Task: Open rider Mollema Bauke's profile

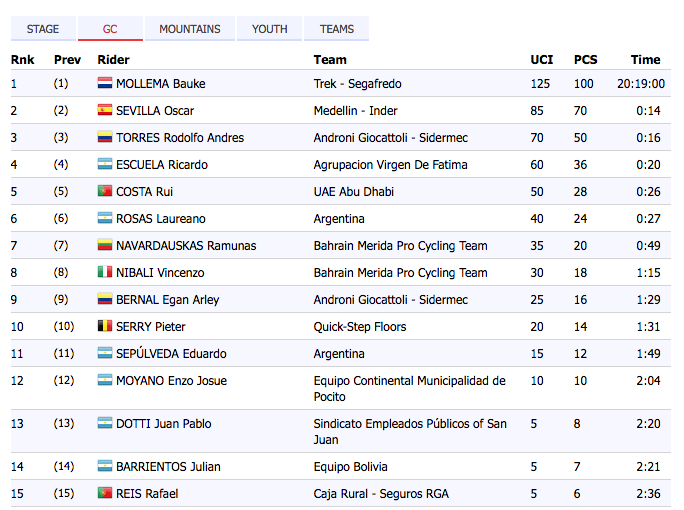Action: tap(161, 84)
